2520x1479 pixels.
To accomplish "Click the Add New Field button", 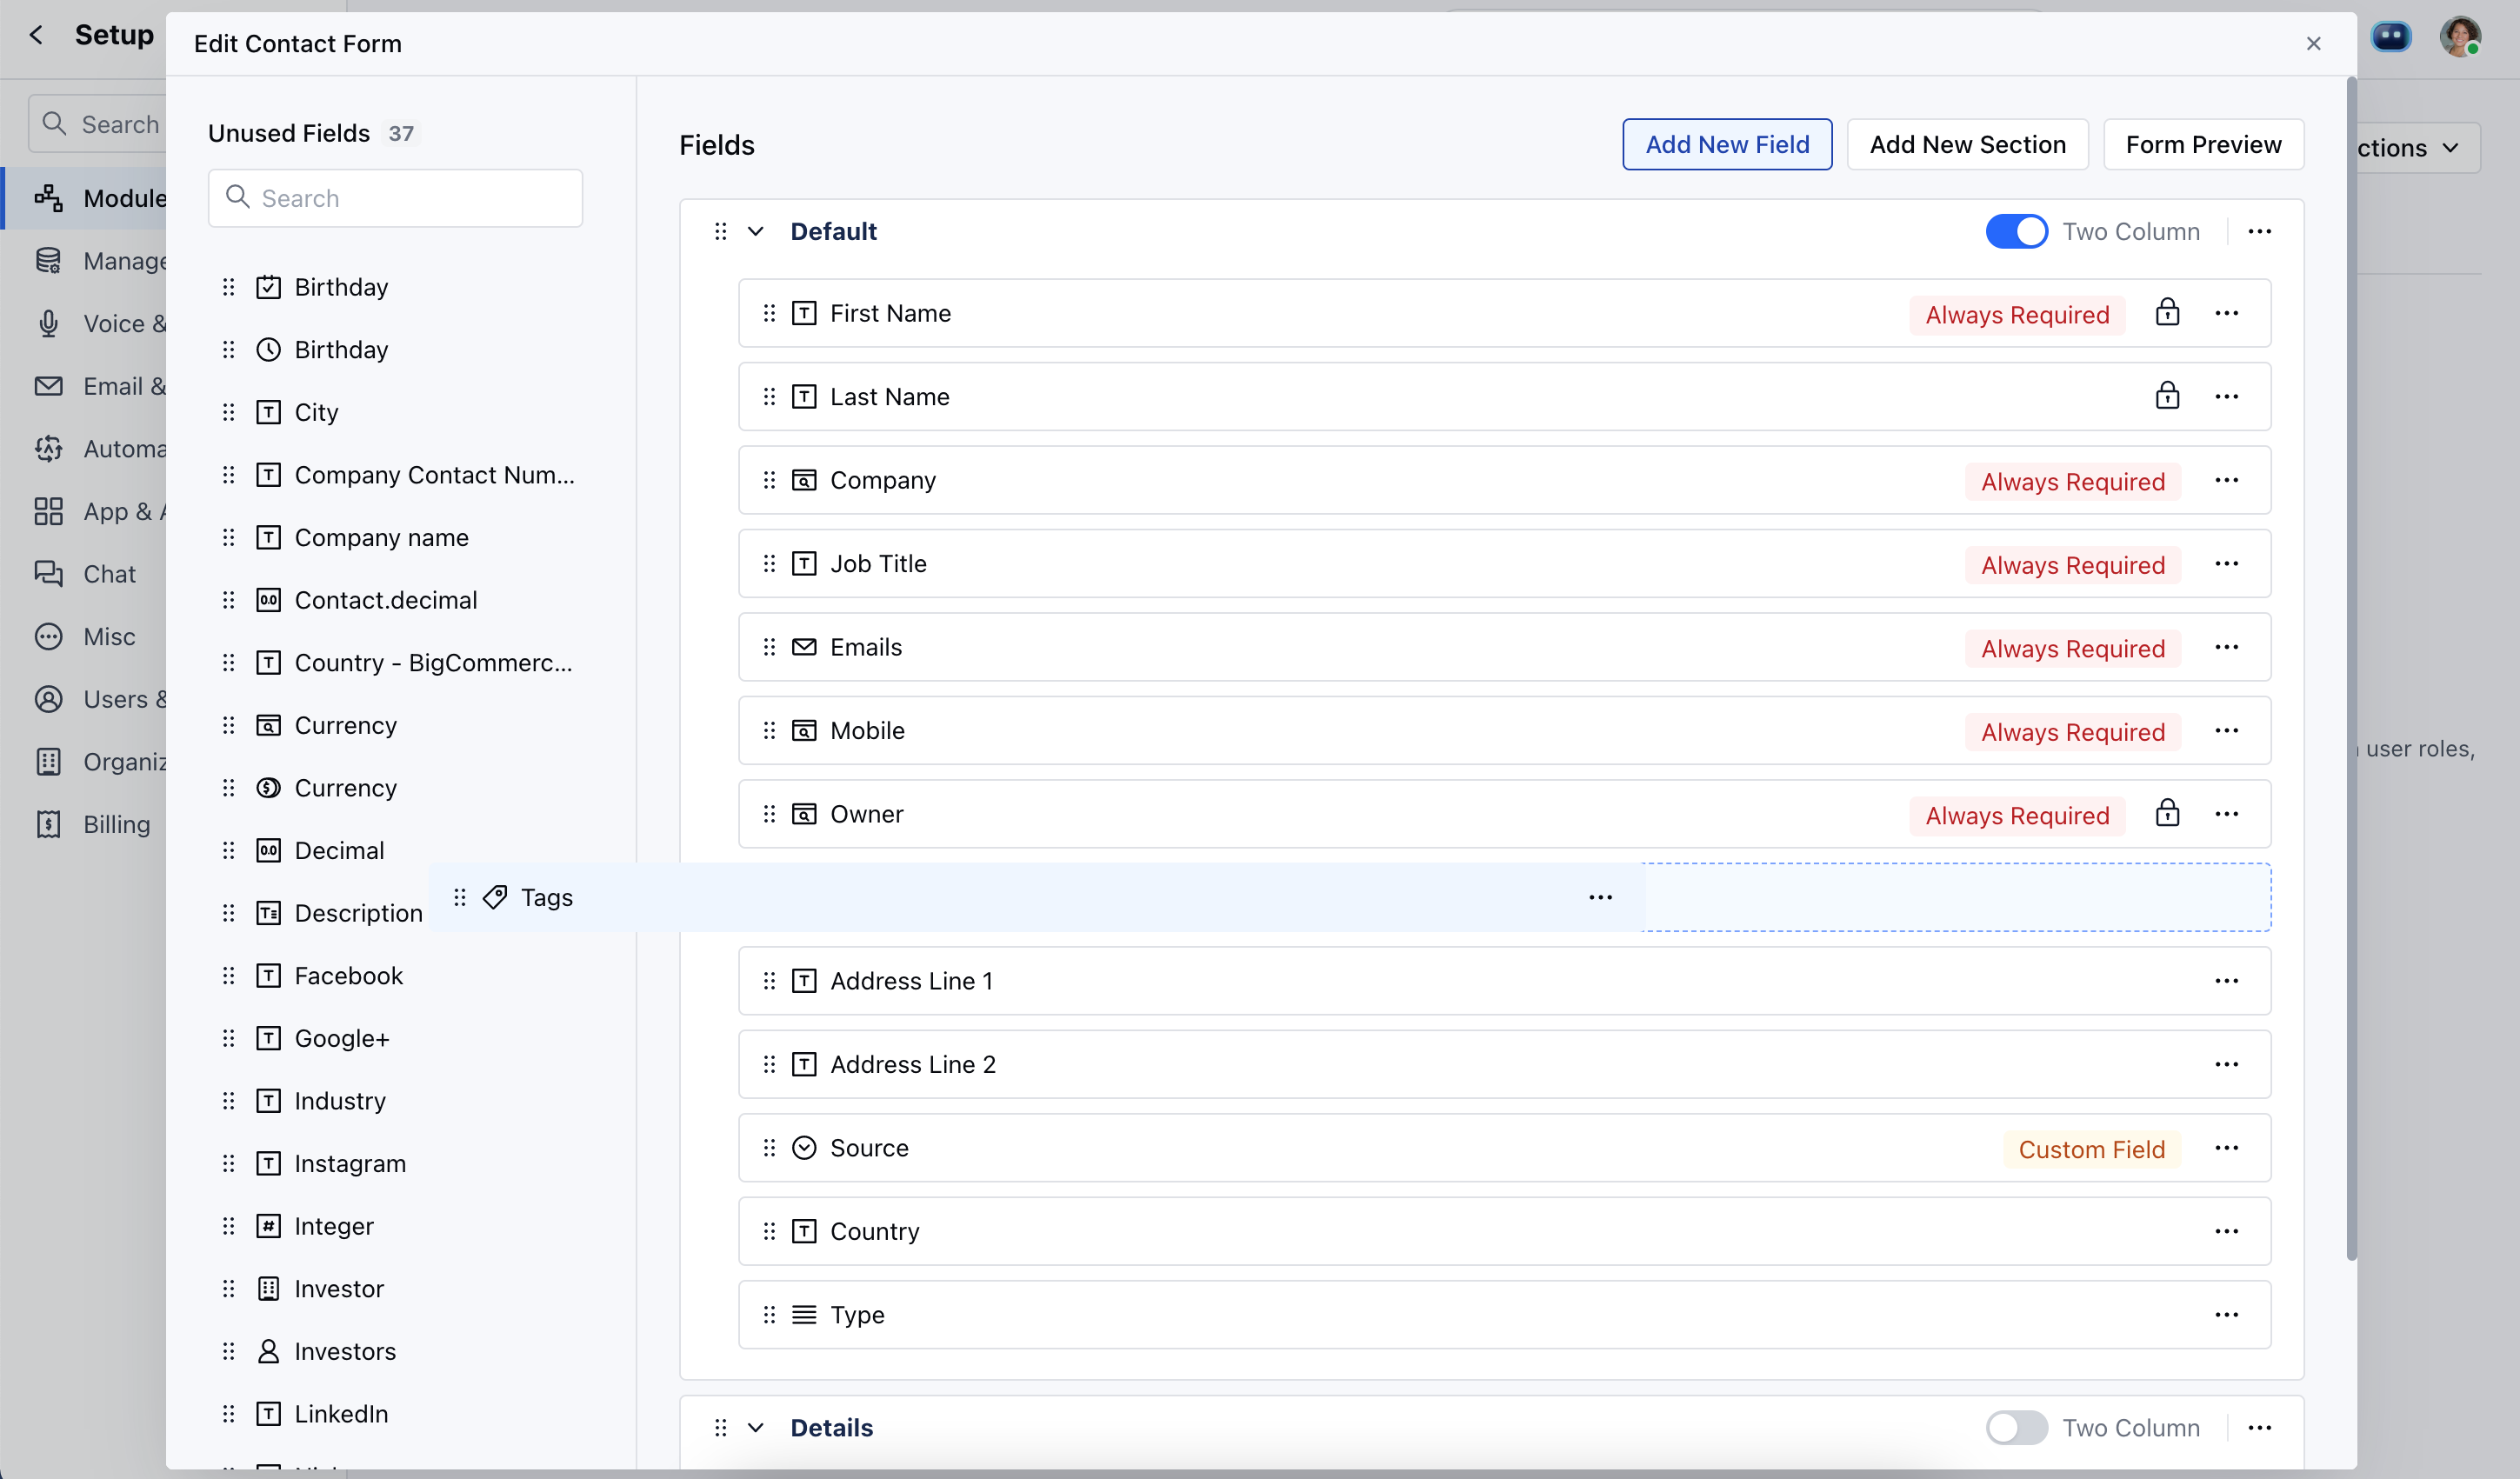I will tap(1726, 145).
